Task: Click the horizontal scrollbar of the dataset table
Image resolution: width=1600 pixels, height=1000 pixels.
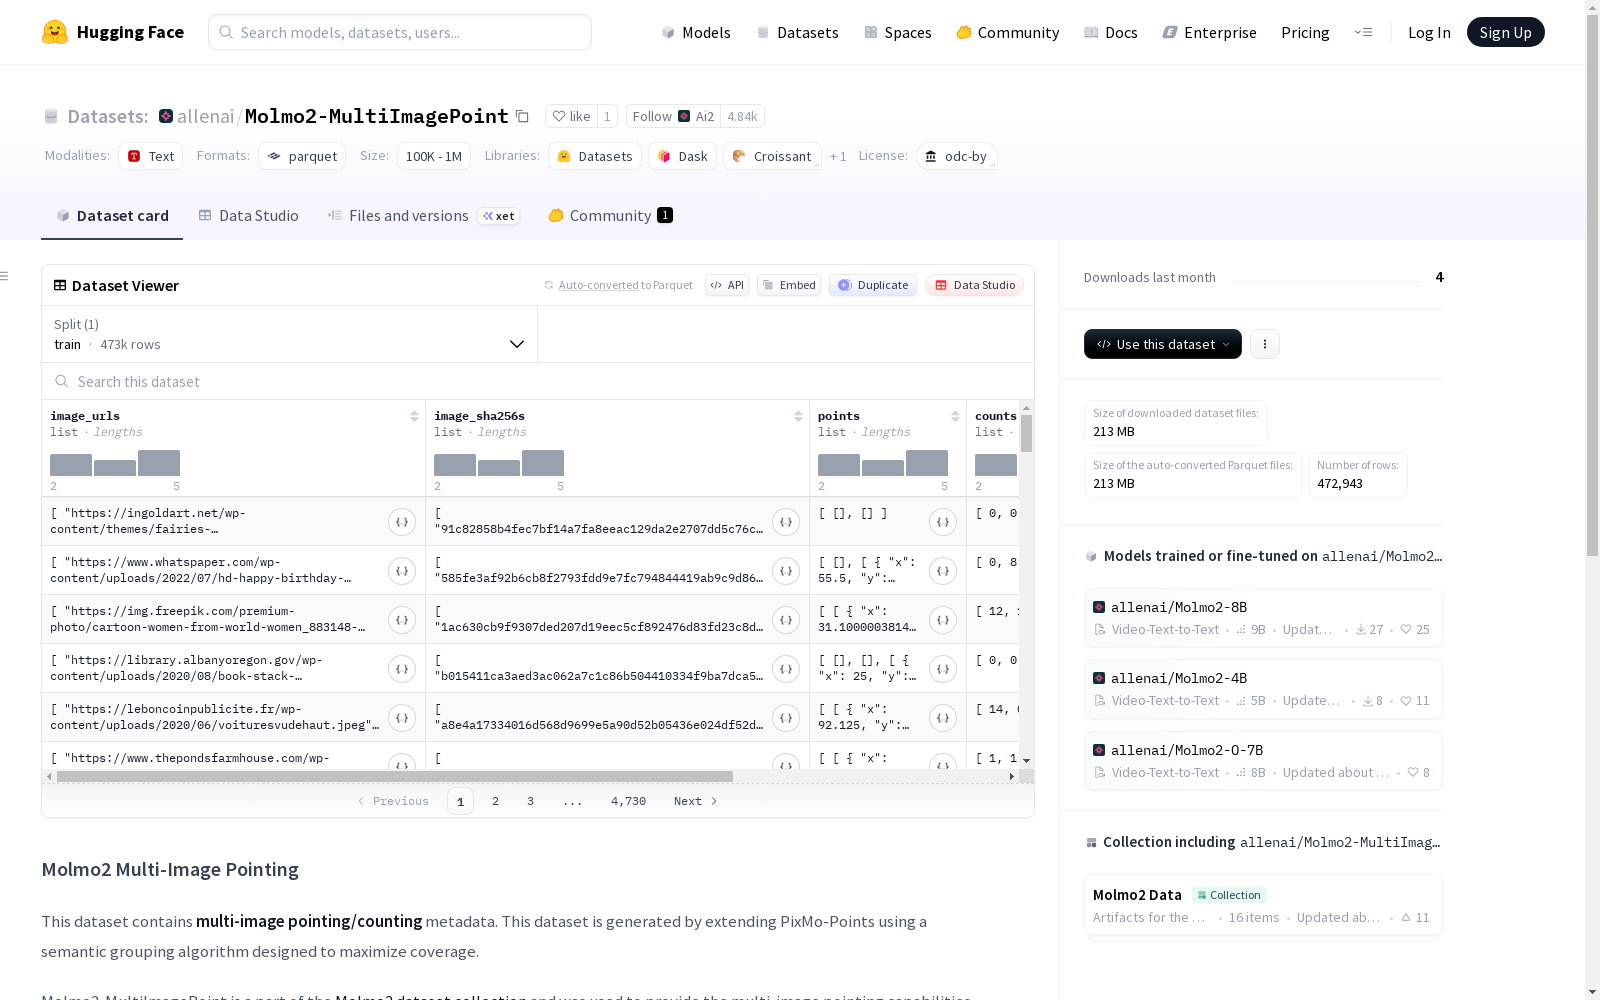Action: pyautogui.click(x=395, y=776)
